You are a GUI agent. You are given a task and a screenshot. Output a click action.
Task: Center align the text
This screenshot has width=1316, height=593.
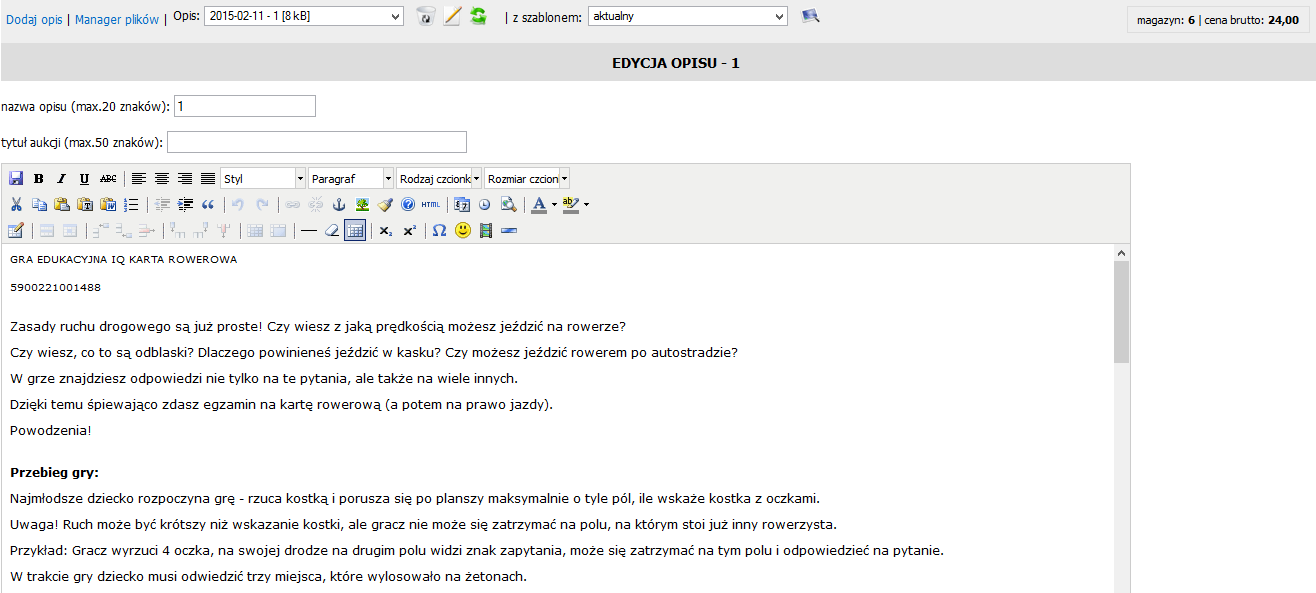coord(162,179)
